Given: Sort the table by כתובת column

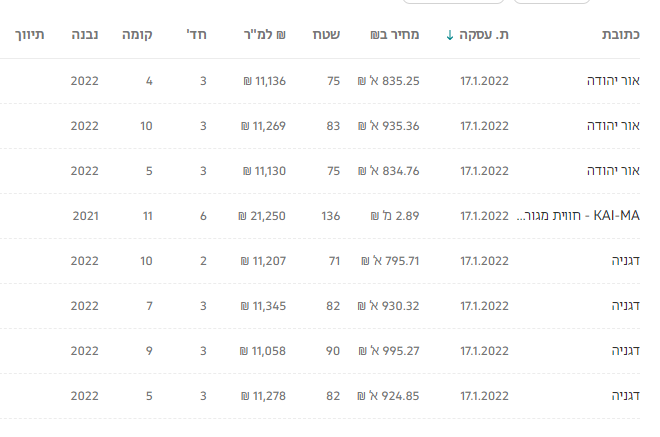Looking at the screenshot, I should point(620,36).
